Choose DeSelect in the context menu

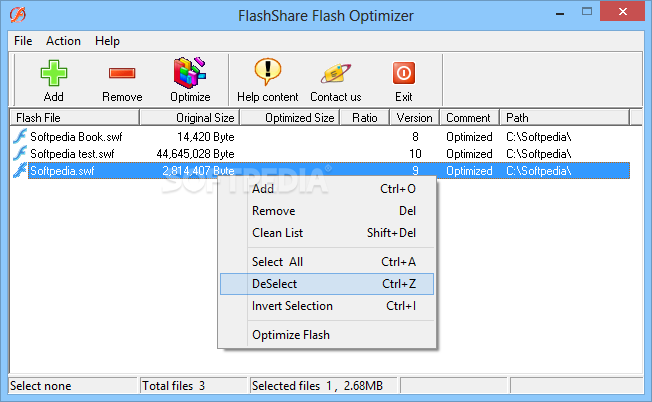[x=327, y=284]
